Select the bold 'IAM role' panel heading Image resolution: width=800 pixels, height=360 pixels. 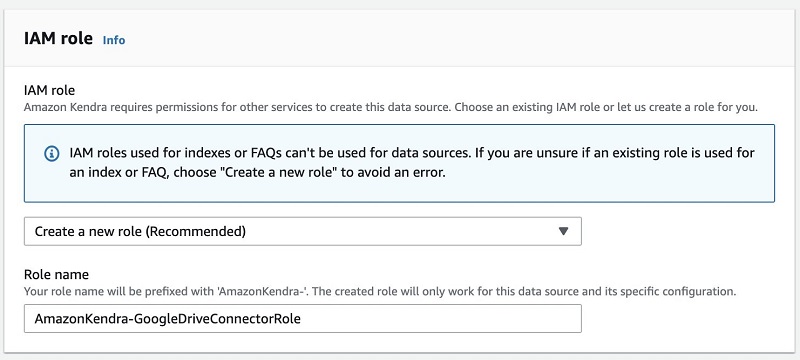click(59, 39)
